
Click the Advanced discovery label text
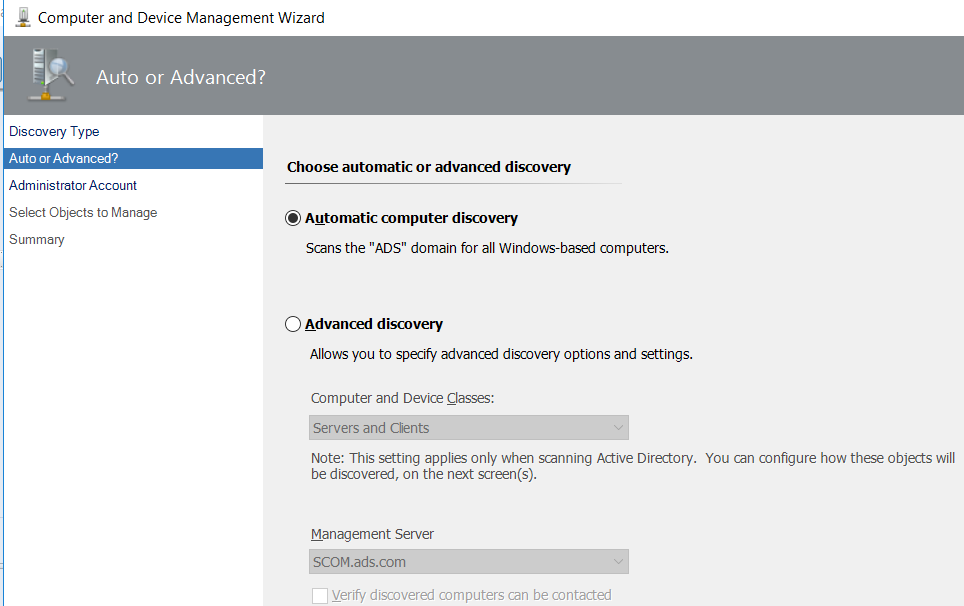pos(374,324)
